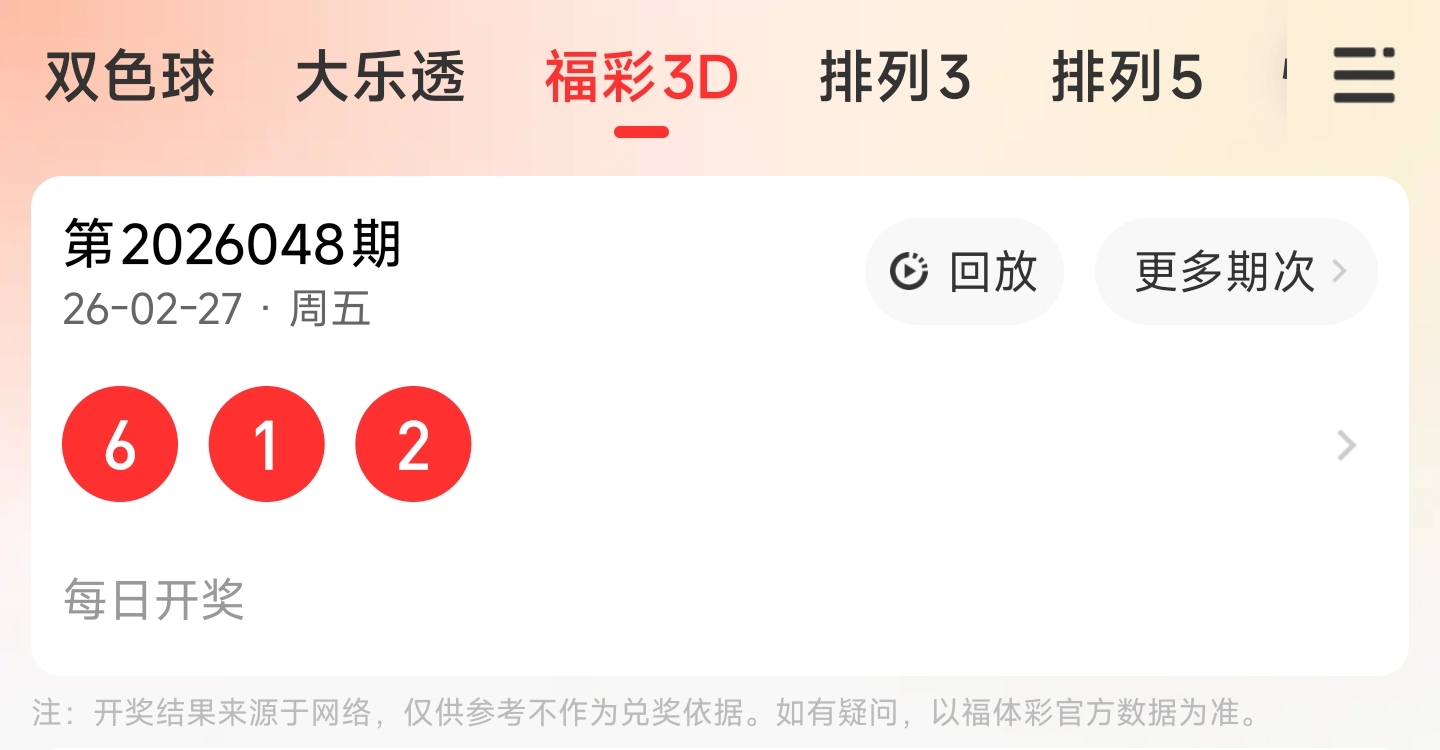Expand draw details via right chevron arrow
The height and width of the screenshot is (750, 1440).
[x=1347, y=445]
